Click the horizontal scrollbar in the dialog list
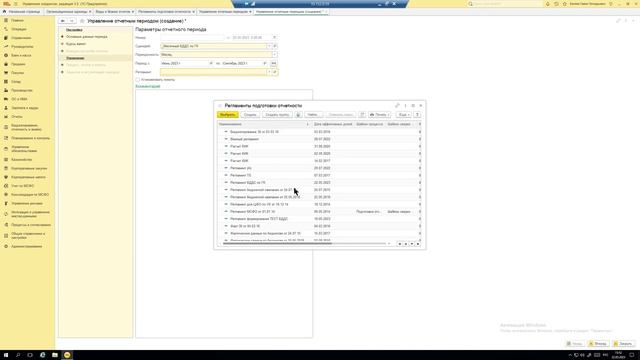The image size is (640, 360). click(x=278, y=244)
